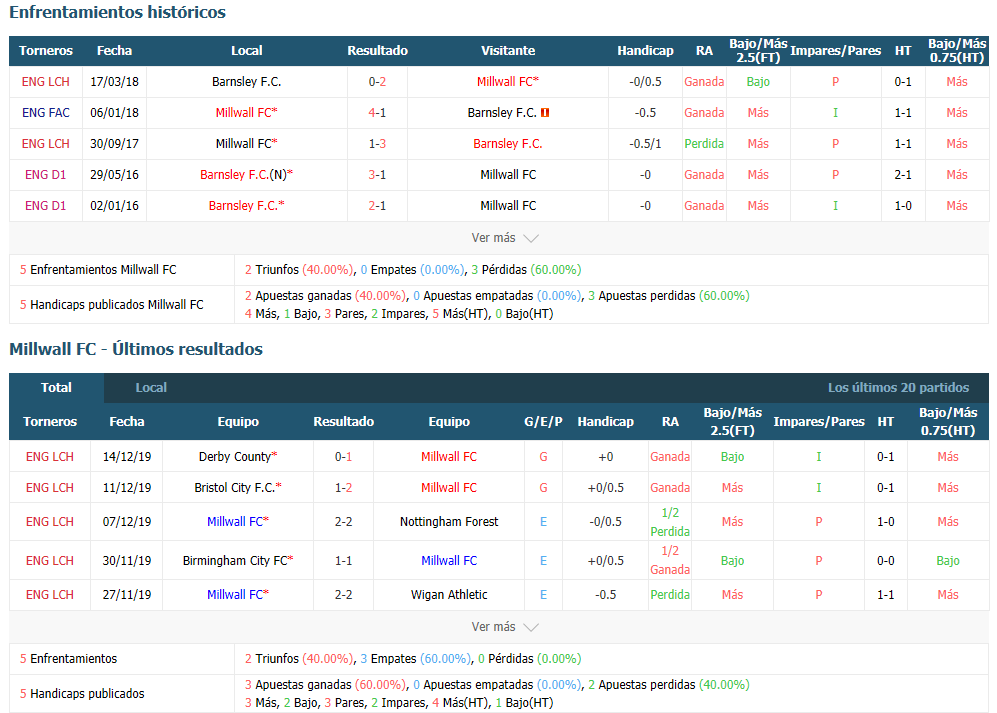Select '1/2 Perdida' in Nottingham Forest row
This screenshot has height=713, width=997.
[x=670, y=522]
